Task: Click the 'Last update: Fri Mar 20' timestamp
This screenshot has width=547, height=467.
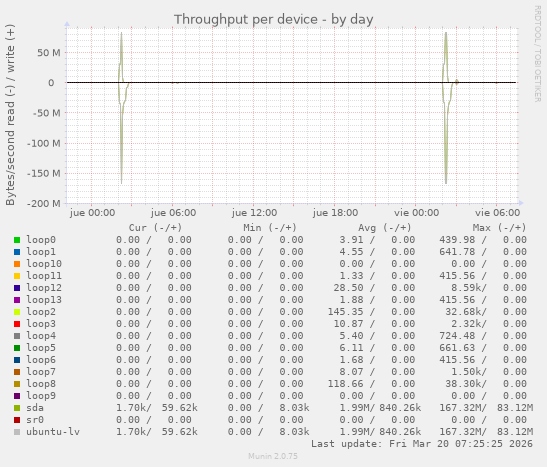Action: click(x=422, y=444)
